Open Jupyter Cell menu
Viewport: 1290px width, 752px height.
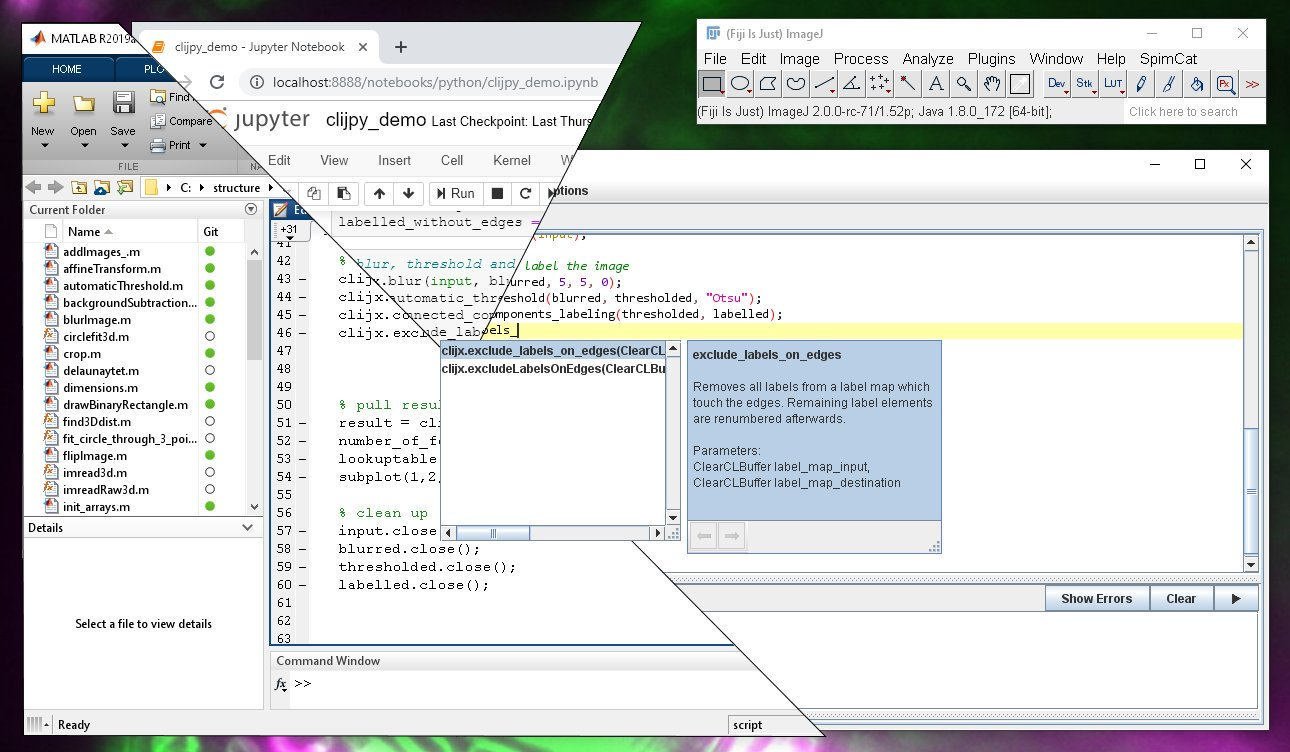pyautogui.click(x=452, y=160)
